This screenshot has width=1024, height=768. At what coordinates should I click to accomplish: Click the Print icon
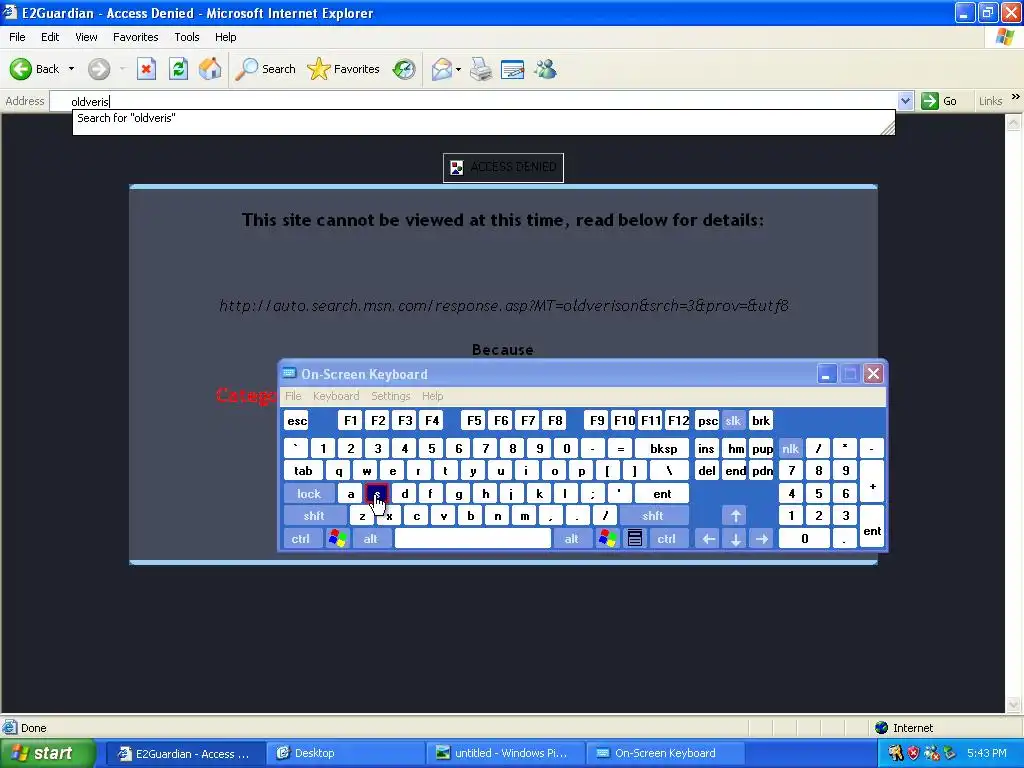pyautogui.click(x=481, y=69)
